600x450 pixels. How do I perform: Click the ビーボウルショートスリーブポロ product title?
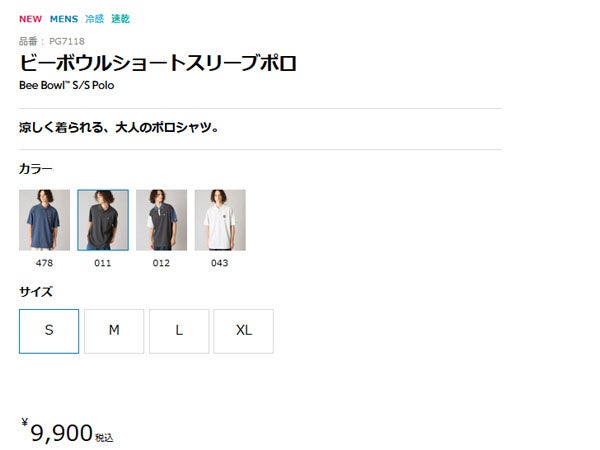click(158, 63)
